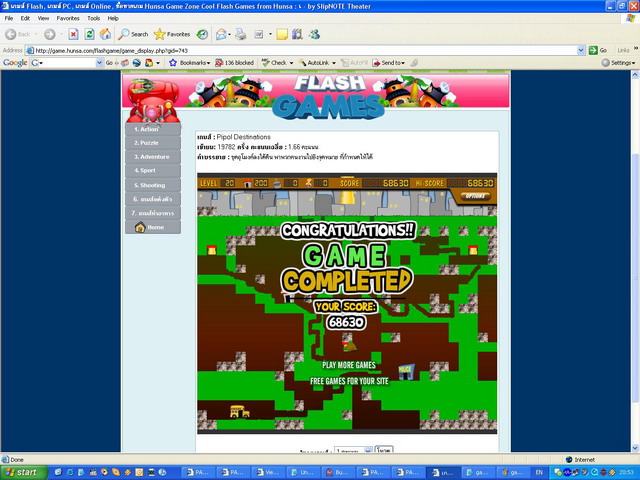The image size is (640, 480).
Task: Click the game OPTIONS button
Action: [475, 196]
